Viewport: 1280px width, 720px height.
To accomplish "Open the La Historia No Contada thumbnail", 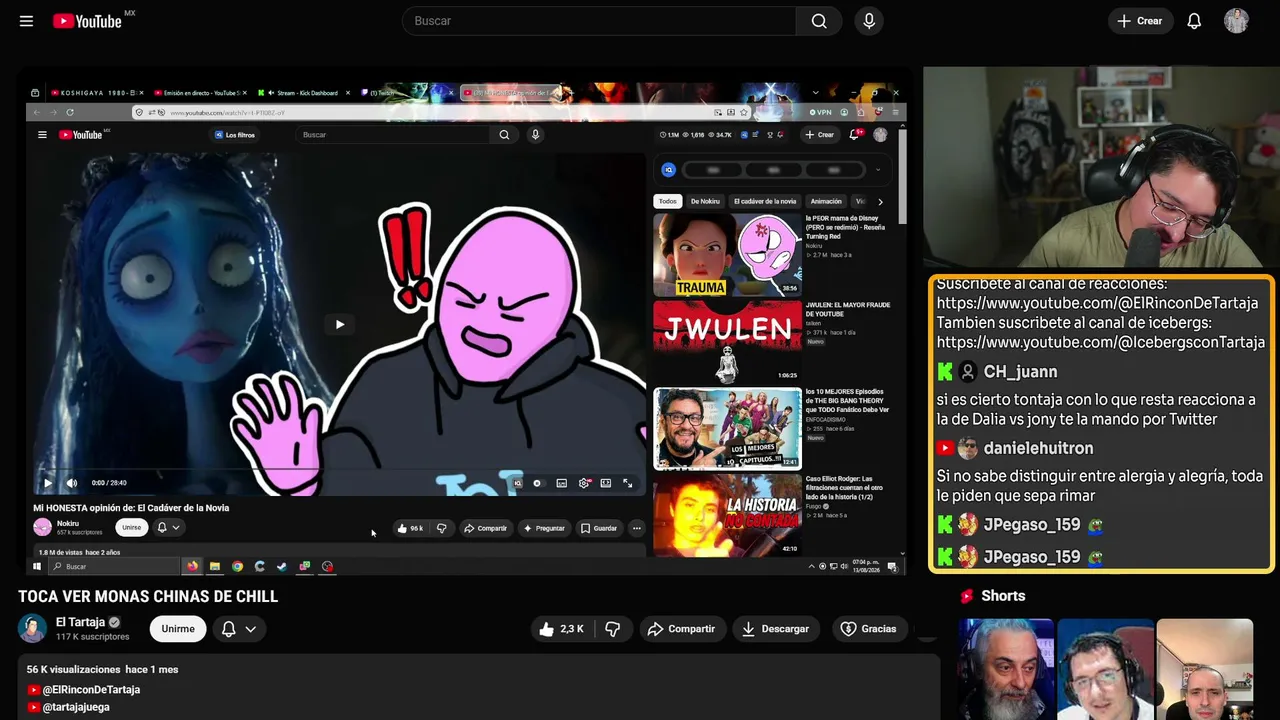I will pyautogui.click(x=728, y=515).
